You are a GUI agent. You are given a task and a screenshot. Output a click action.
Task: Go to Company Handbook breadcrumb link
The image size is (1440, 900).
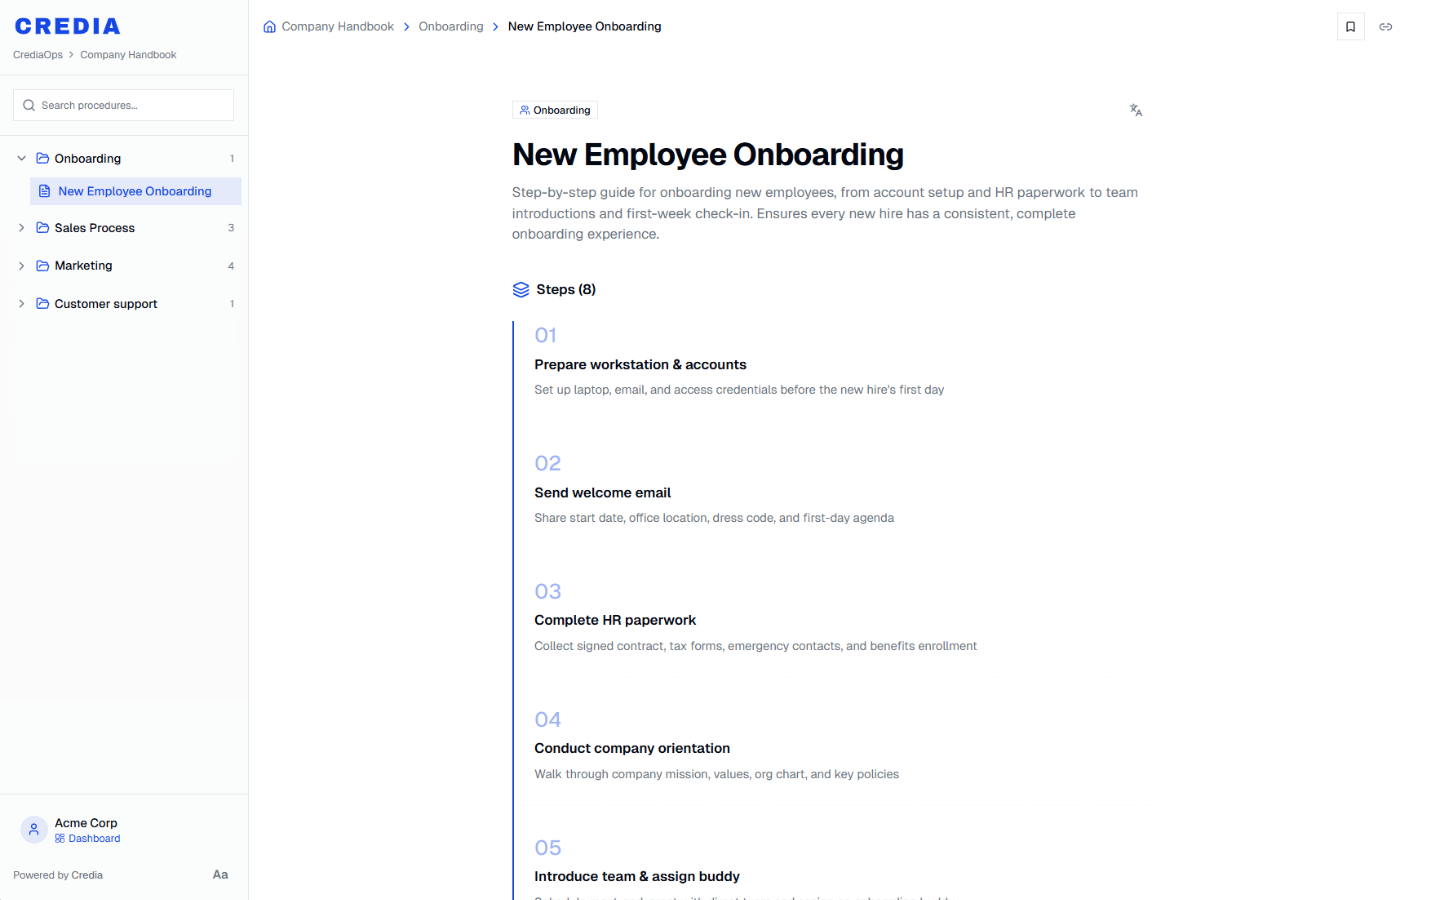(337, 27)
